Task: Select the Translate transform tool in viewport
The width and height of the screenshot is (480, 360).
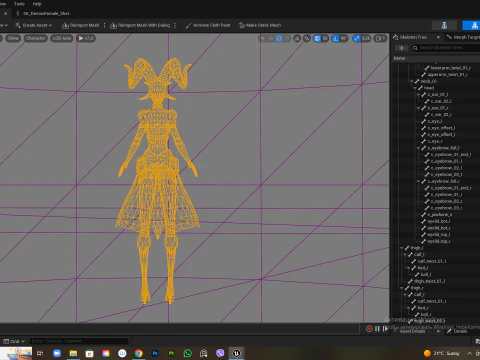Action: click(x=271, y=38)
